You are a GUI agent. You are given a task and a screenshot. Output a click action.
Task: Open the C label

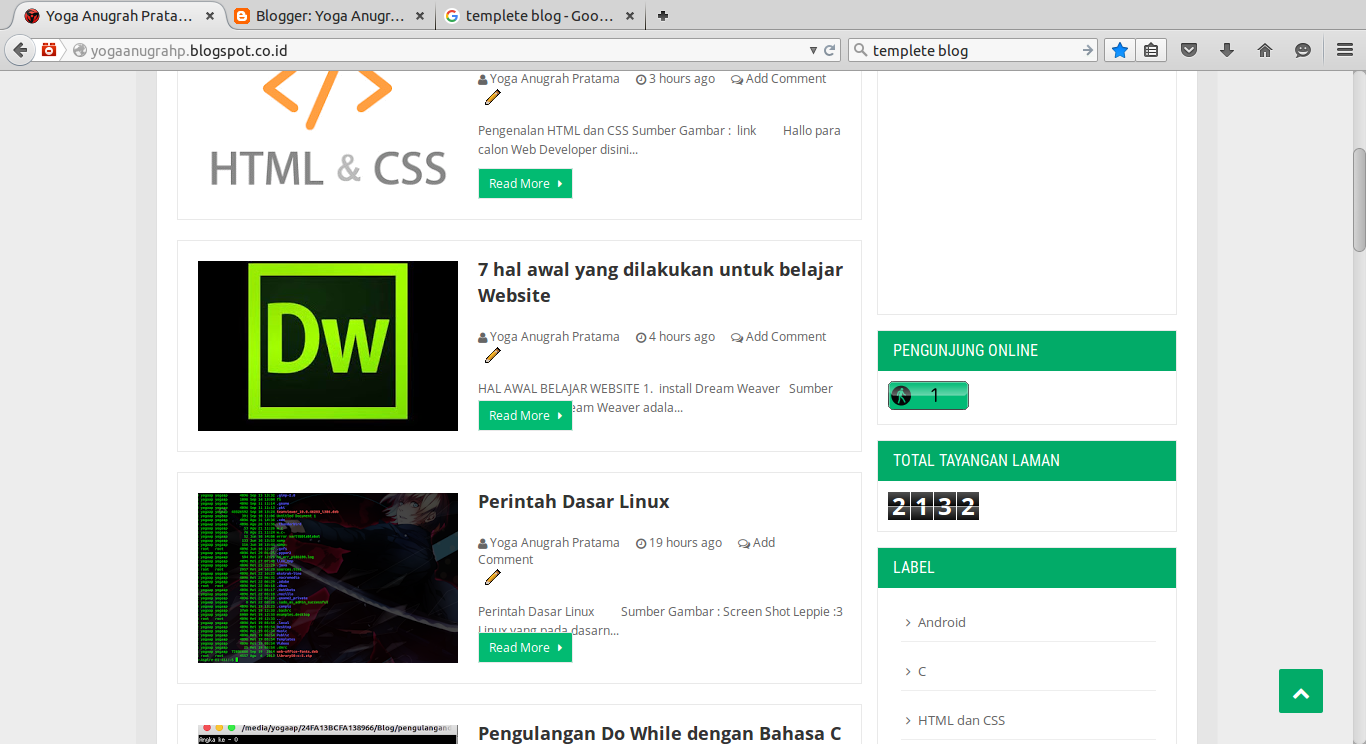(922, 671)
